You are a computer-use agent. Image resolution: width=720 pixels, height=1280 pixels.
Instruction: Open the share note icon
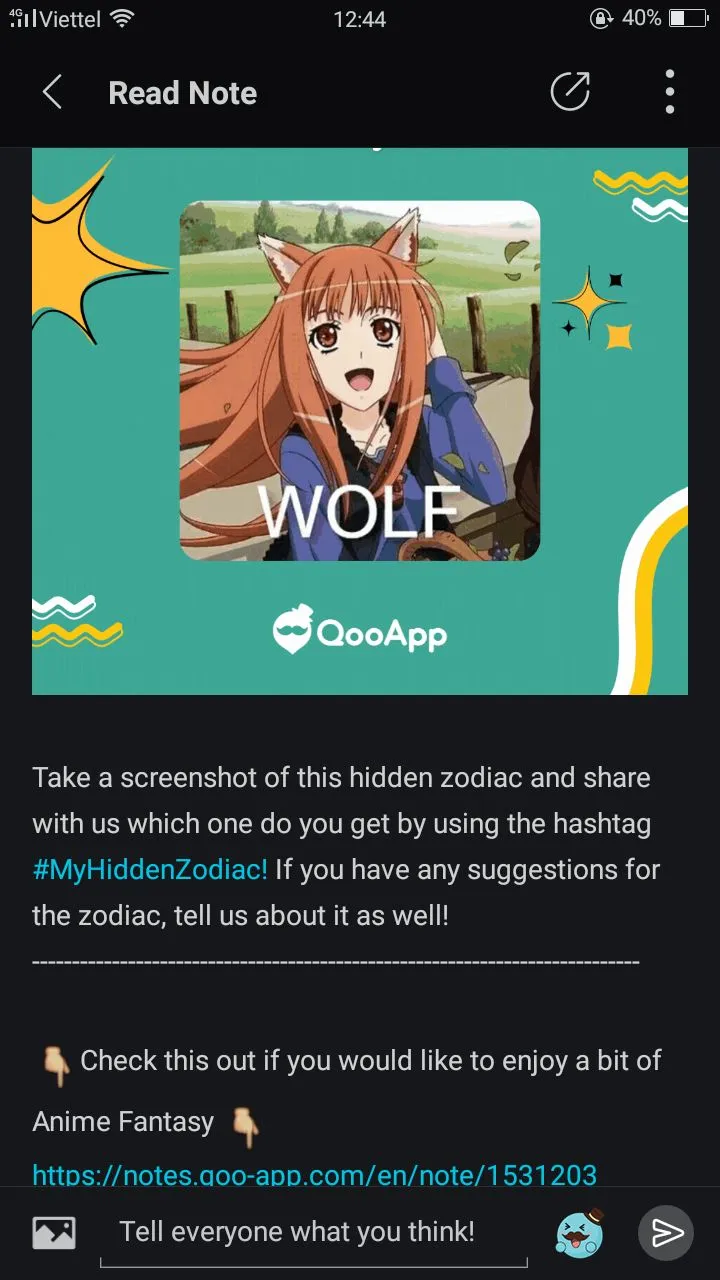(571, 93)
